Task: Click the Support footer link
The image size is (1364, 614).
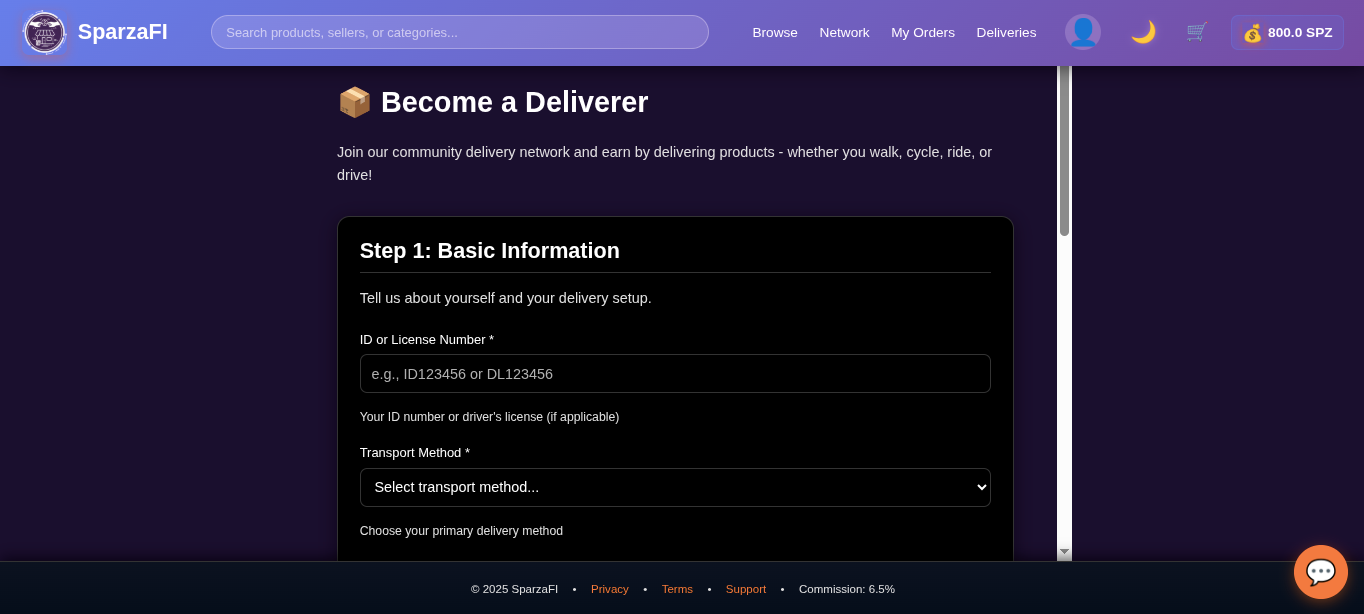Action: pos(745,589)
